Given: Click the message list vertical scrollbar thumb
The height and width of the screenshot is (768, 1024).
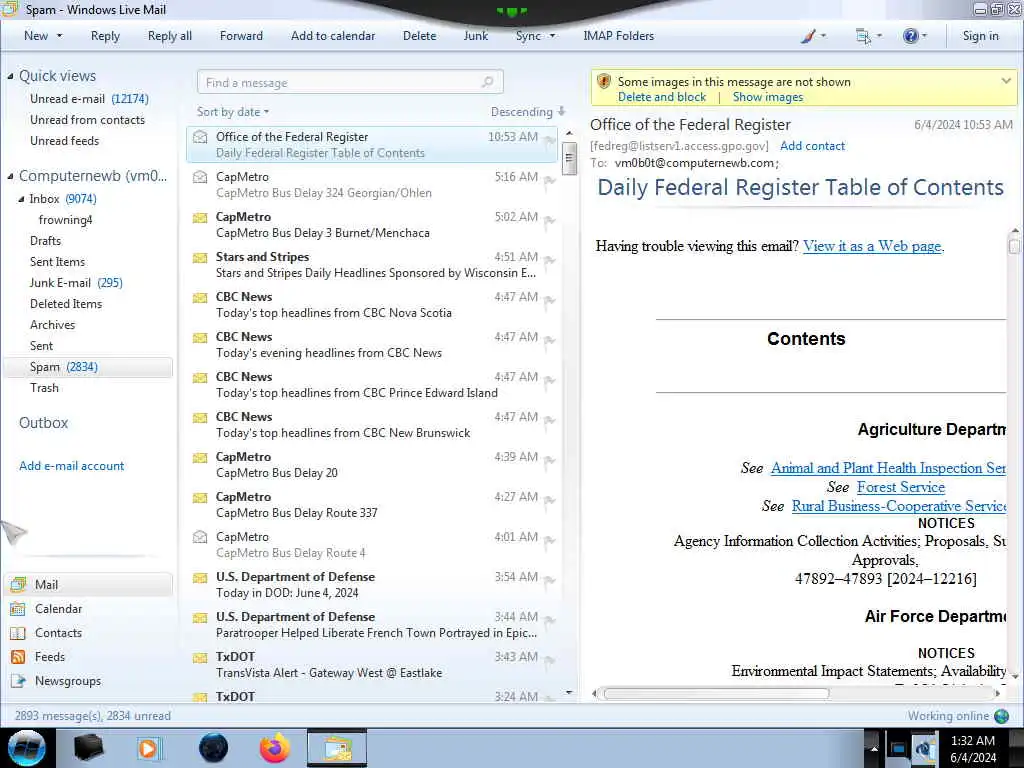Looking at the screenshot, I should pyautogui.click(x=569, y=157).
